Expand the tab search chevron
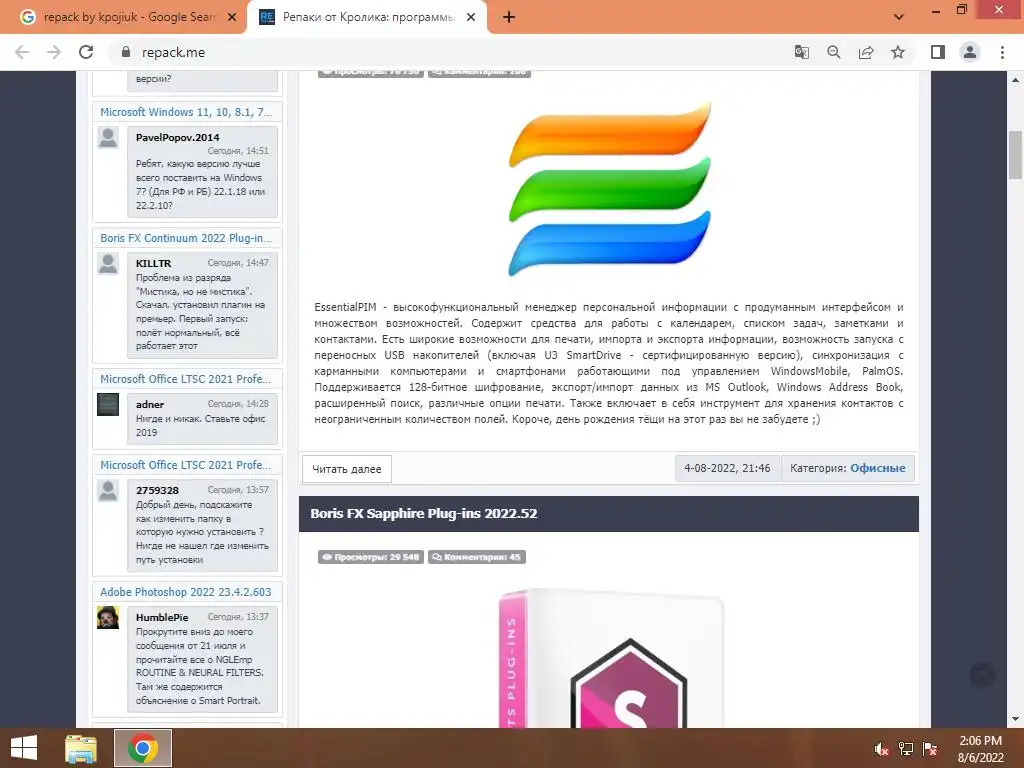1024x768 pixels. pyautogui.click(x=899, y=17)
